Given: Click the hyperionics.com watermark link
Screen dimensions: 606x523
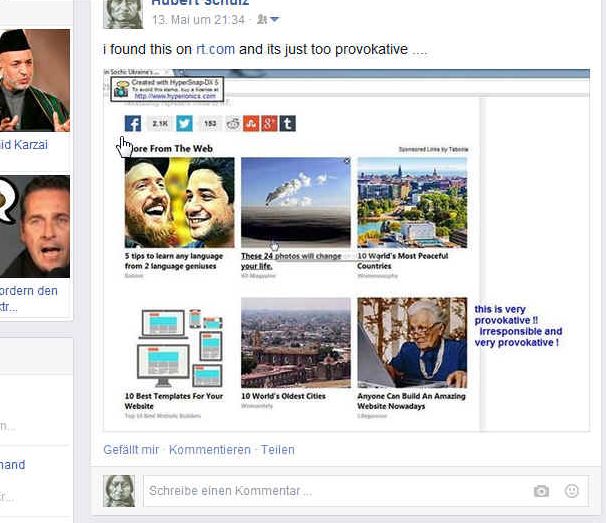Looking at the screenshot, I should 175,96.
